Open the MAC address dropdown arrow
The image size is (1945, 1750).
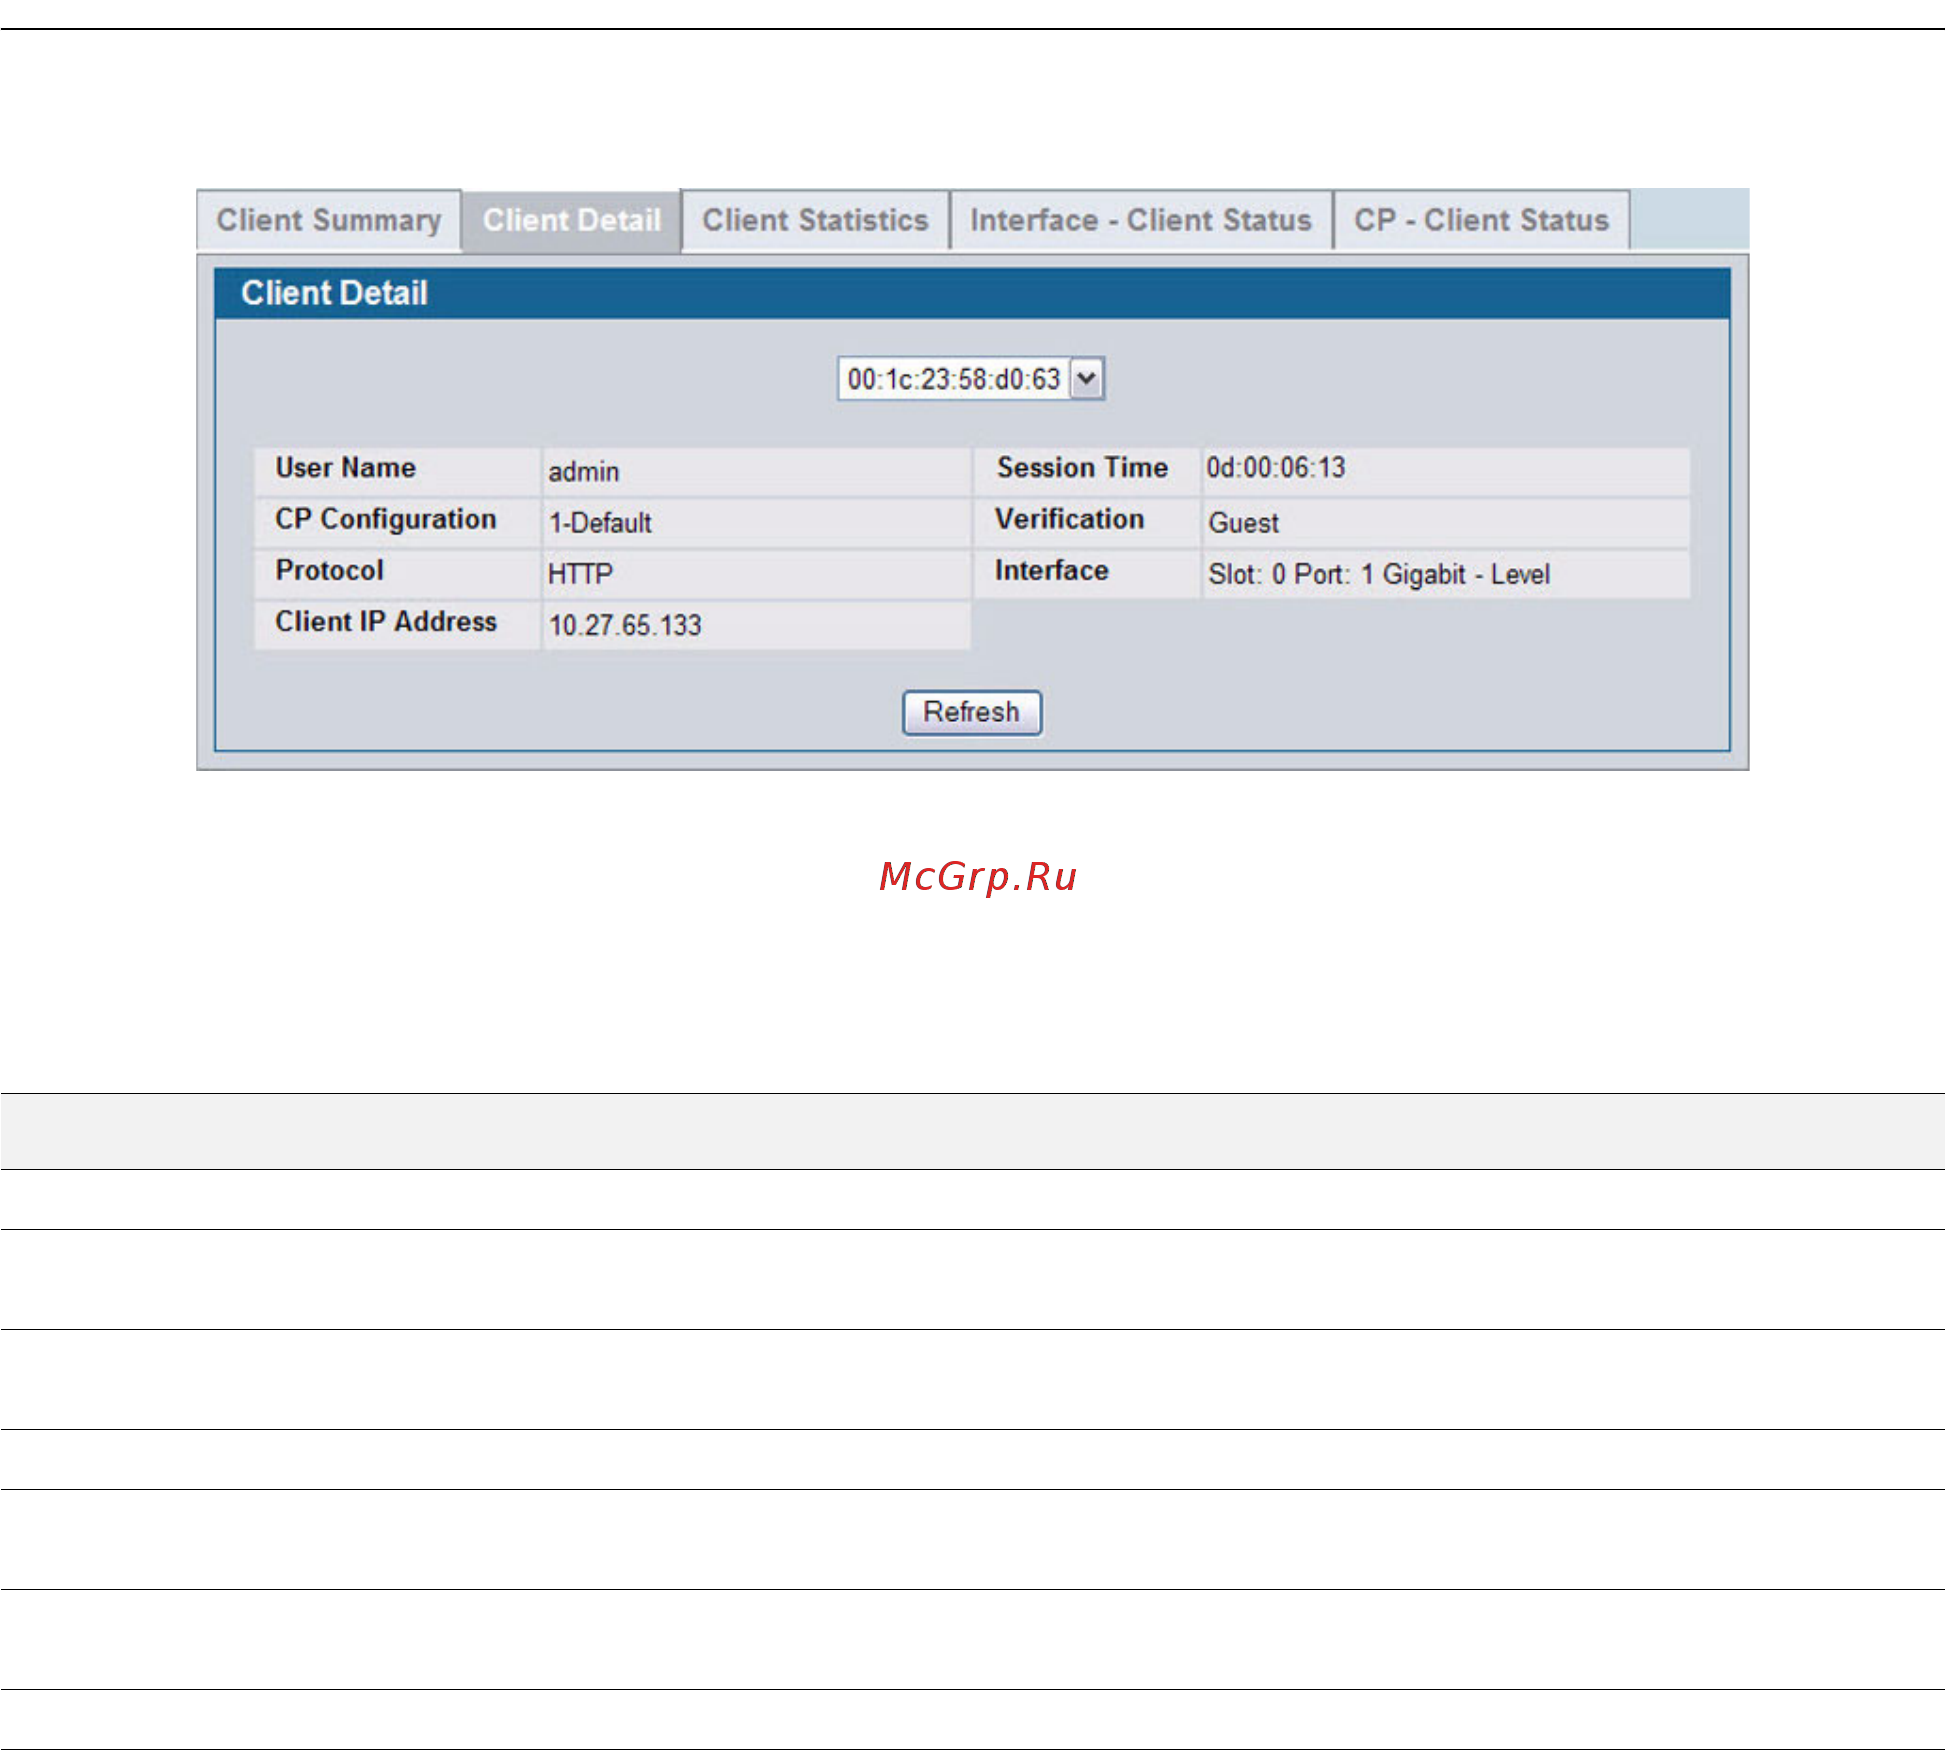point(1087,379)
